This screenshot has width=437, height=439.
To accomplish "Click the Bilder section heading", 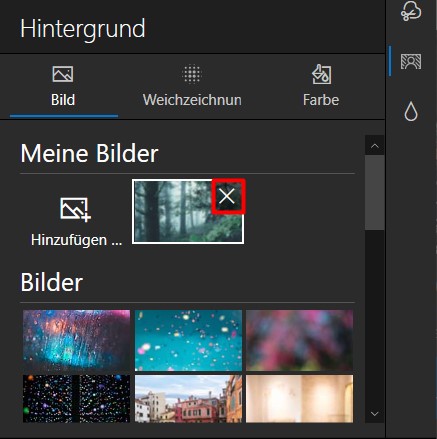I will tap(52, 282).
